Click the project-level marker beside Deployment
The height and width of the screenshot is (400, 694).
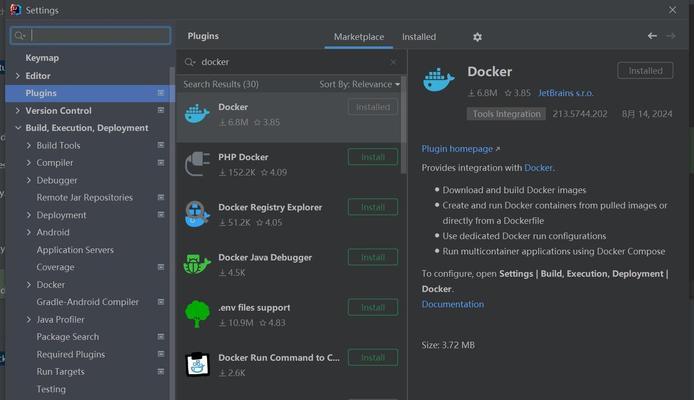(x=161, y=215)
